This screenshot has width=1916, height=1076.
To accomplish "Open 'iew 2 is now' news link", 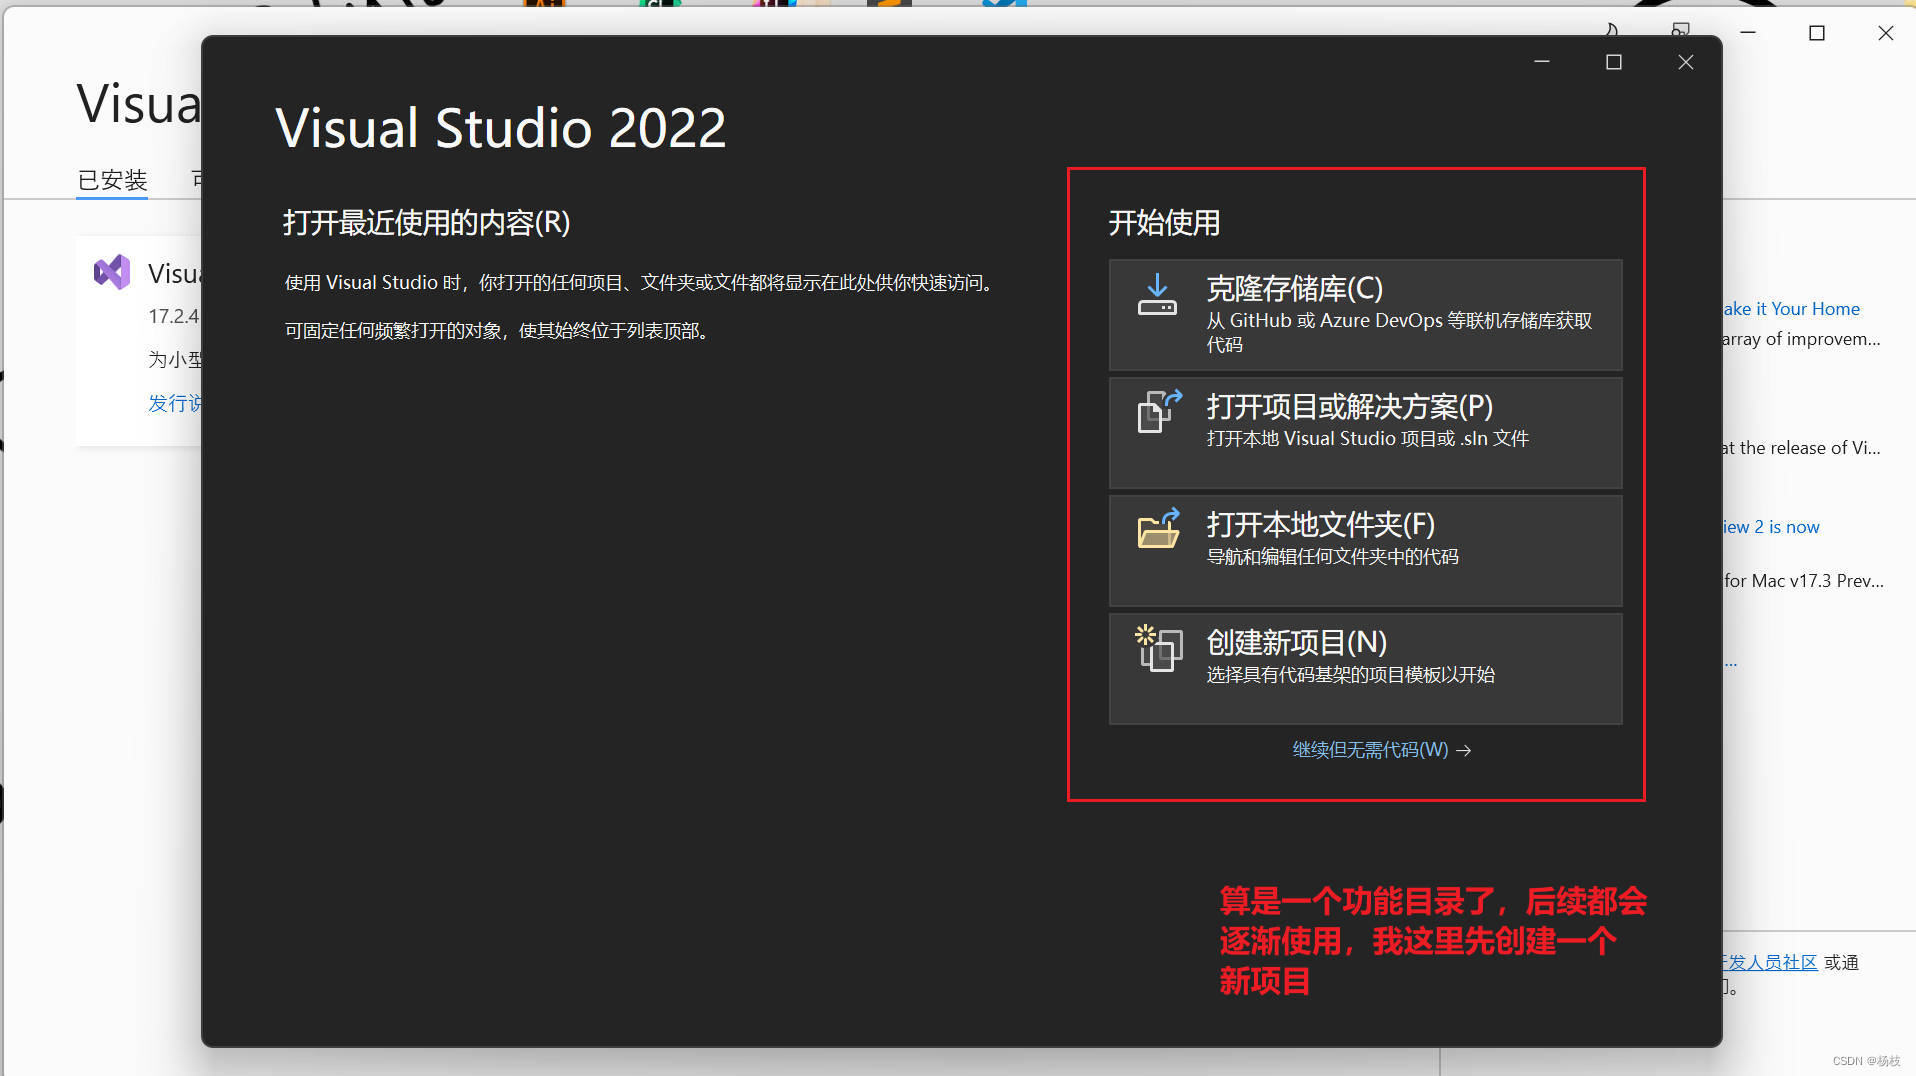I will [1771, 527].
